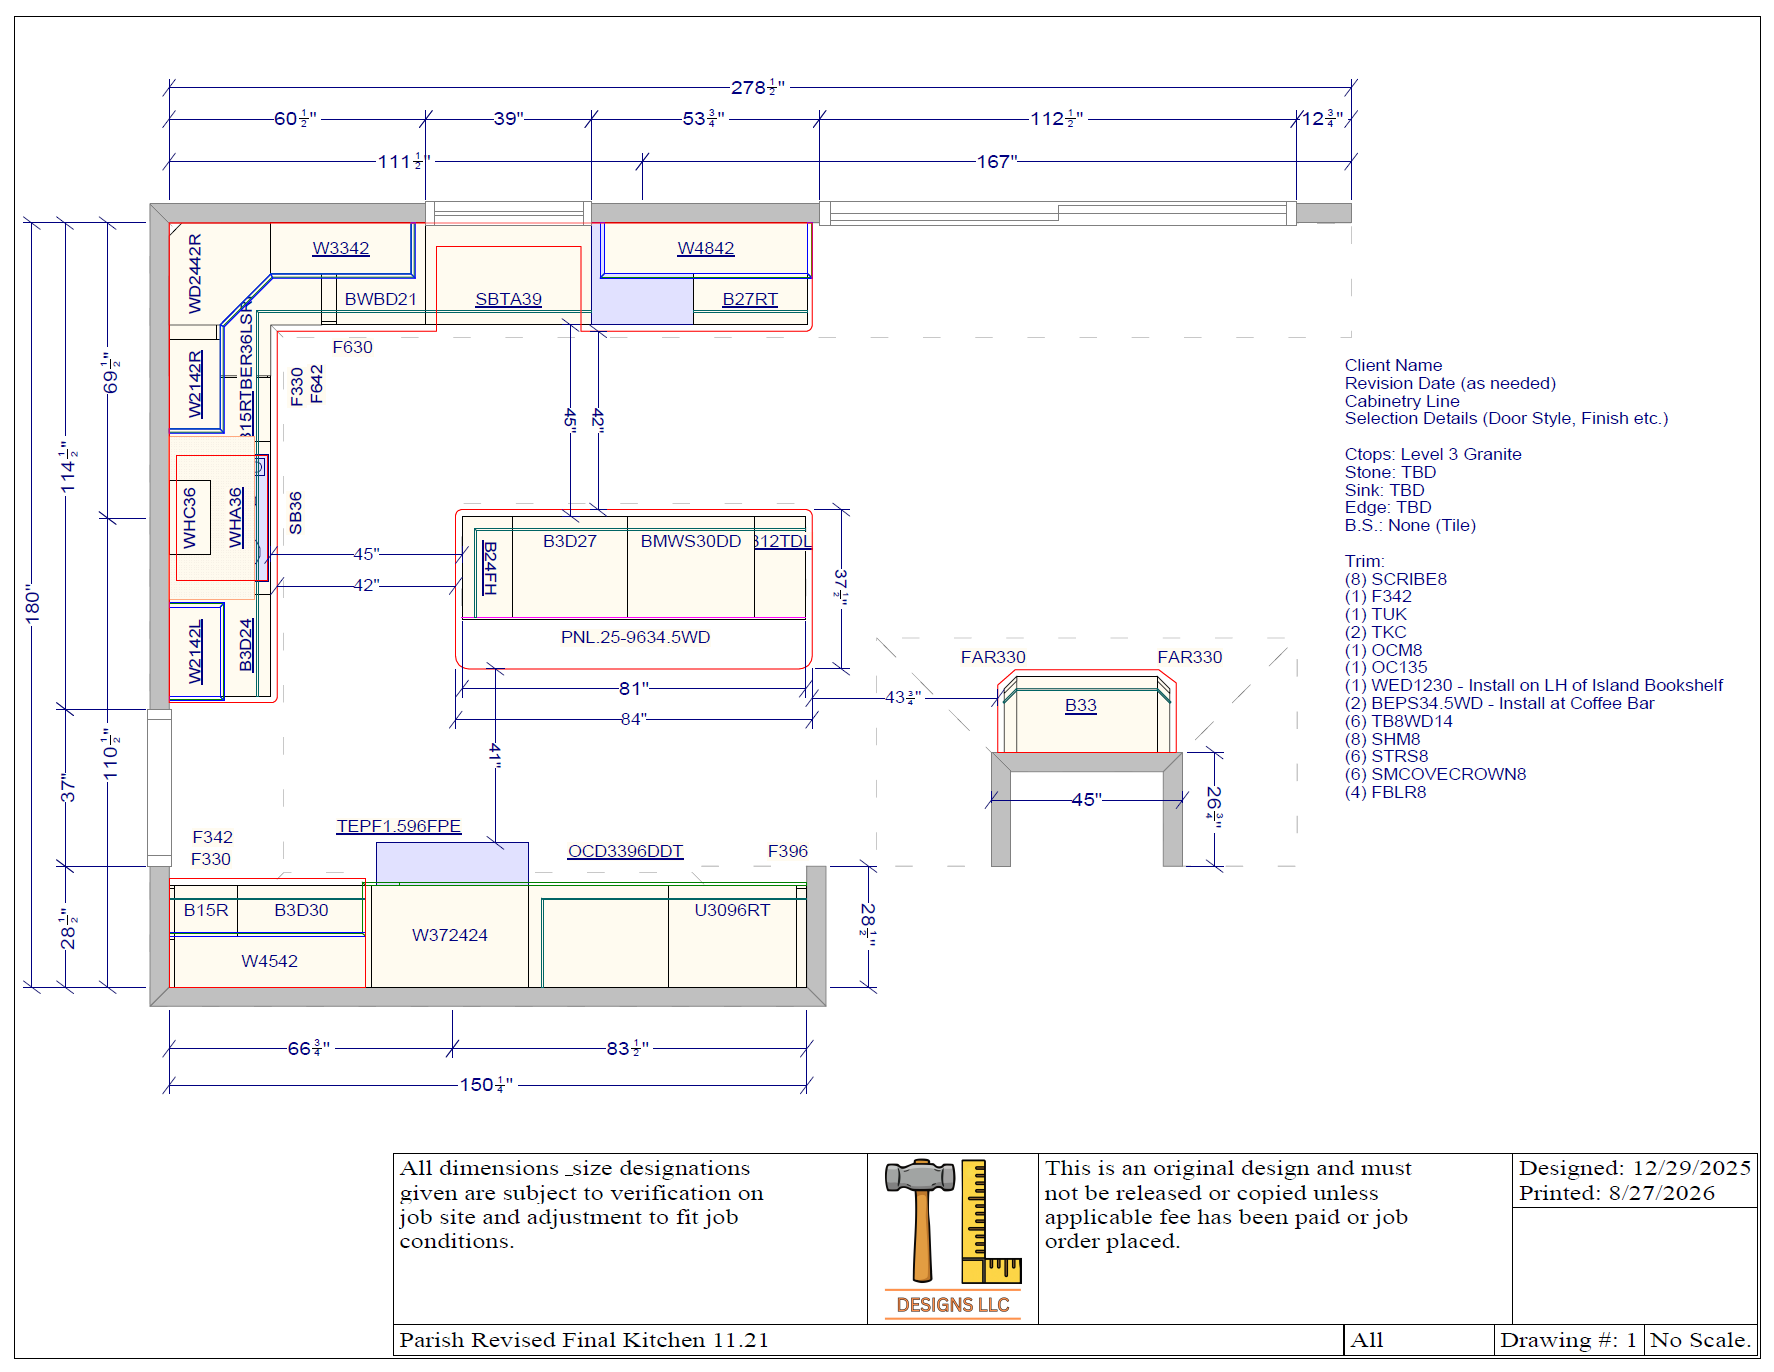
Task: Click the "(8) SCRIBE8" trim item
Action: tap(1395, 579)
